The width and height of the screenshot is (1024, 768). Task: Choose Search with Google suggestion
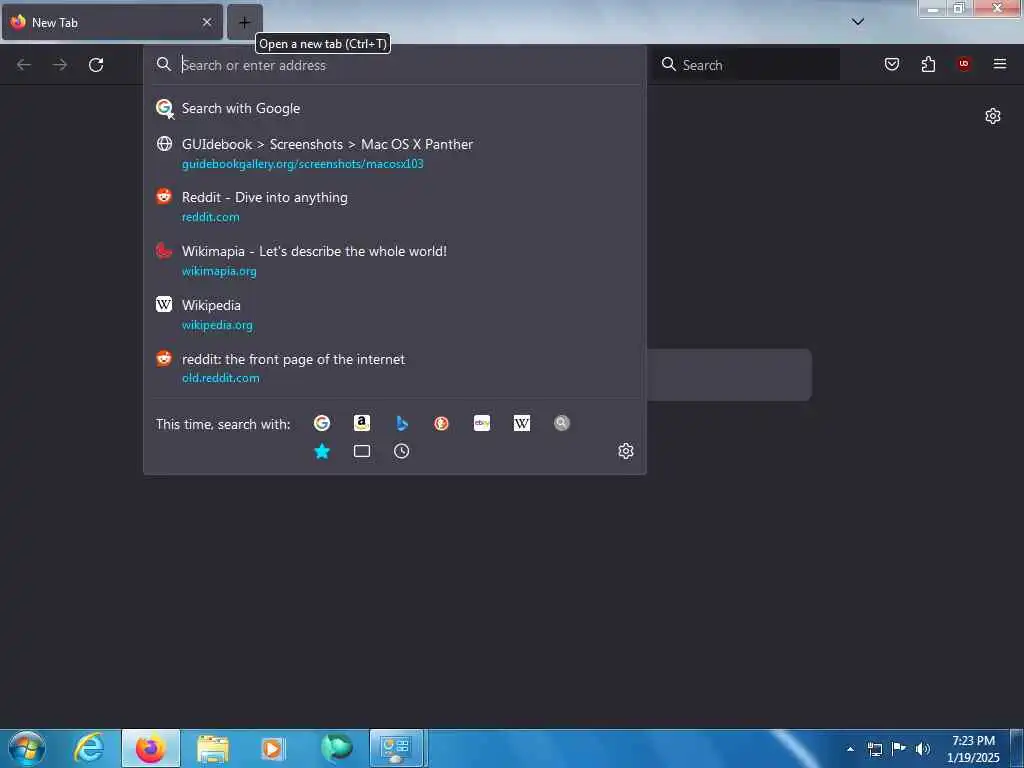[394, 108]
